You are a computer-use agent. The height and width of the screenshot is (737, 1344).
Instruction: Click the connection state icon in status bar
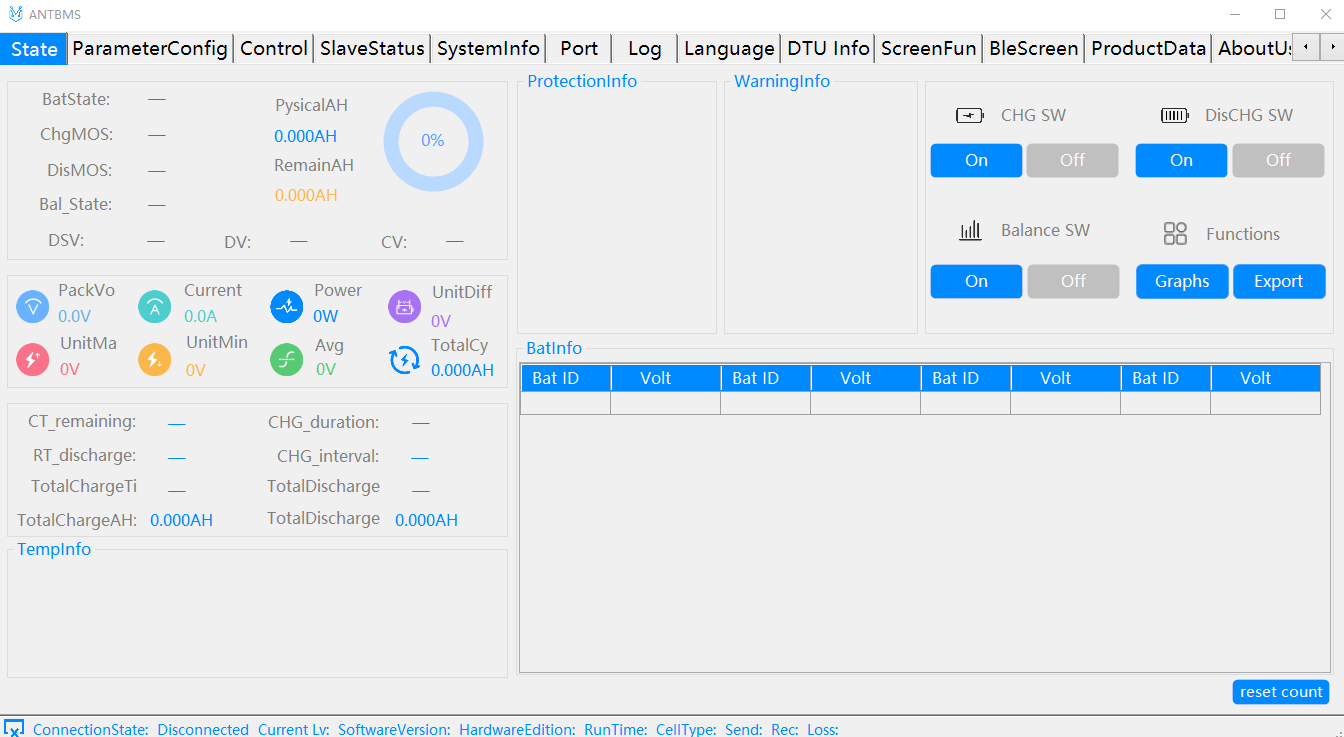[x=13, y=728]
